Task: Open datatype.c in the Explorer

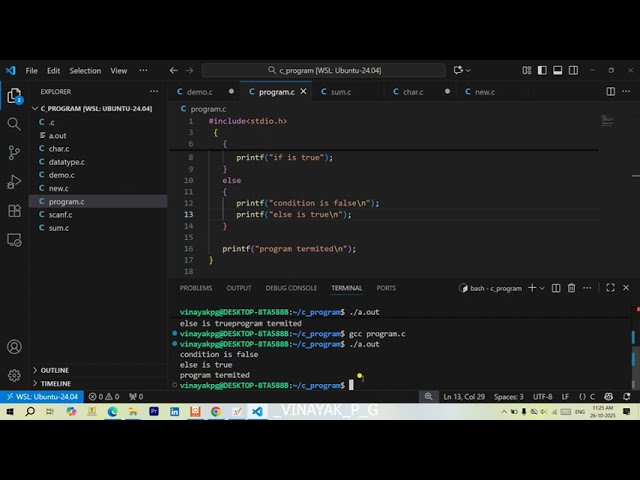Action: (98, 162)
